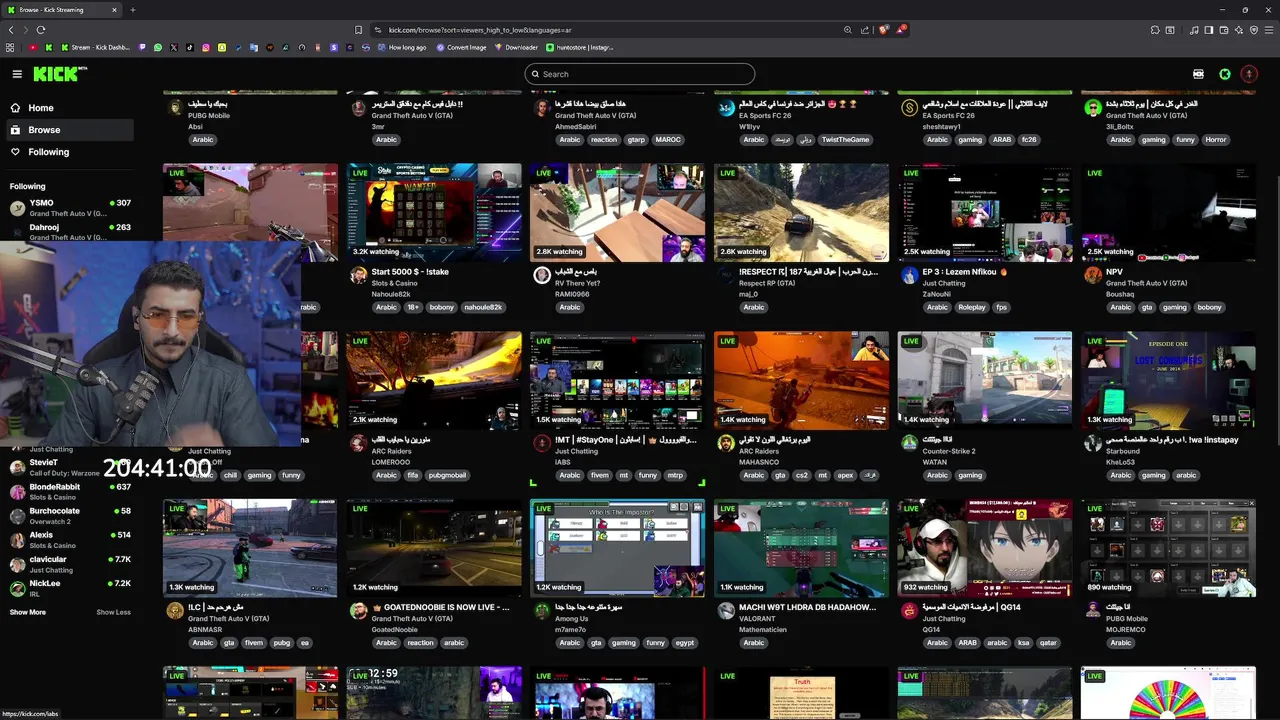Click the Following heart icon
This screenshot has width=1280, height=720.
tap(15, 152)
